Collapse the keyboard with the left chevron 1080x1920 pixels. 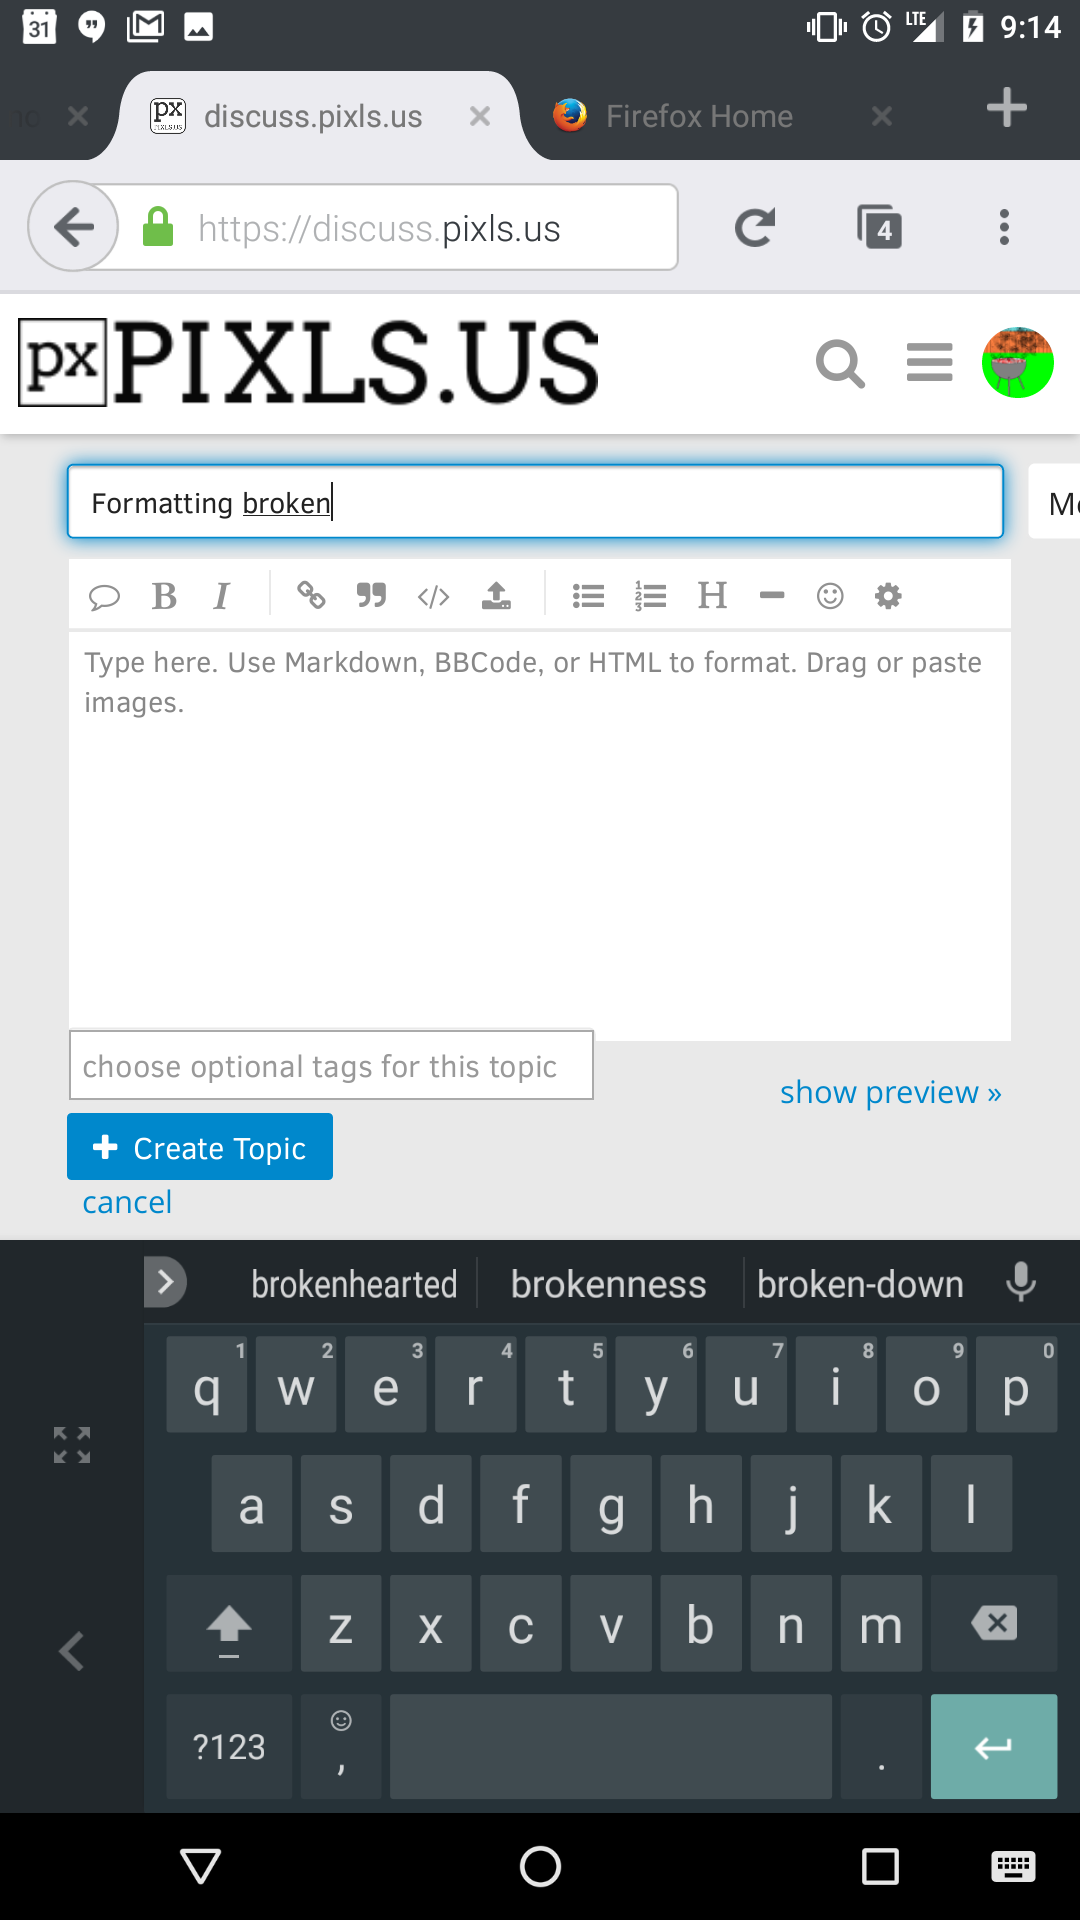coord(69,1650)
